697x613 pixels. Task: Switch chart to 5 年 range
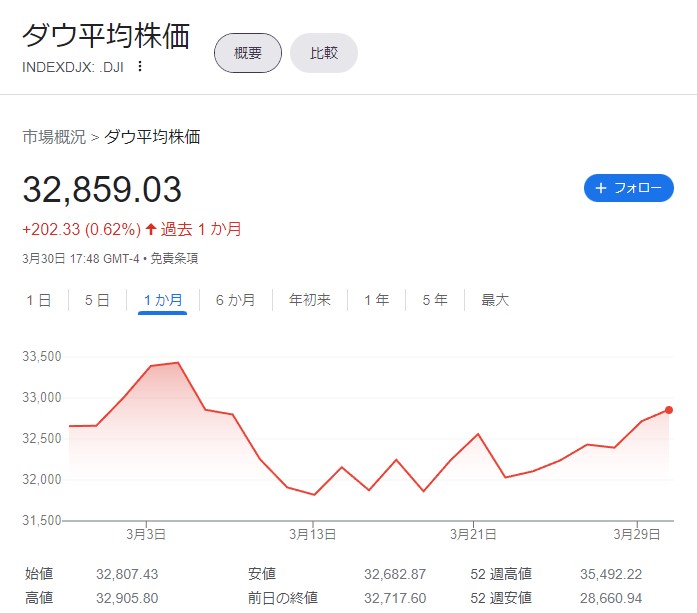tap(435, 300)
